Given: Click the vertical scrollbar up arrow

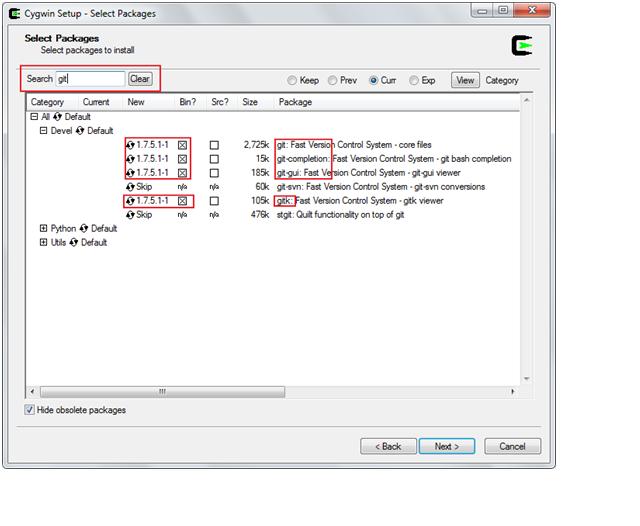Looking at the screenshot, I should click(x=527, y=100).
